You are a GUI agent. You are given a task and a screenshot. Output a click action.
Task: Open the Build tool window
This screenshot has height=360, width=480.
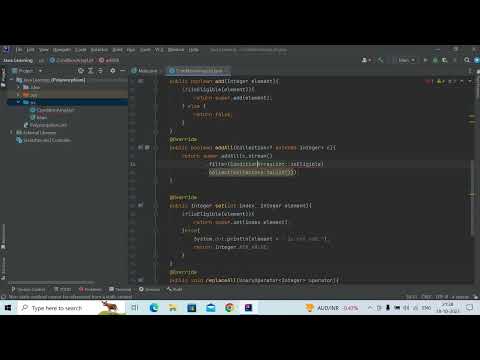(175, 289)
